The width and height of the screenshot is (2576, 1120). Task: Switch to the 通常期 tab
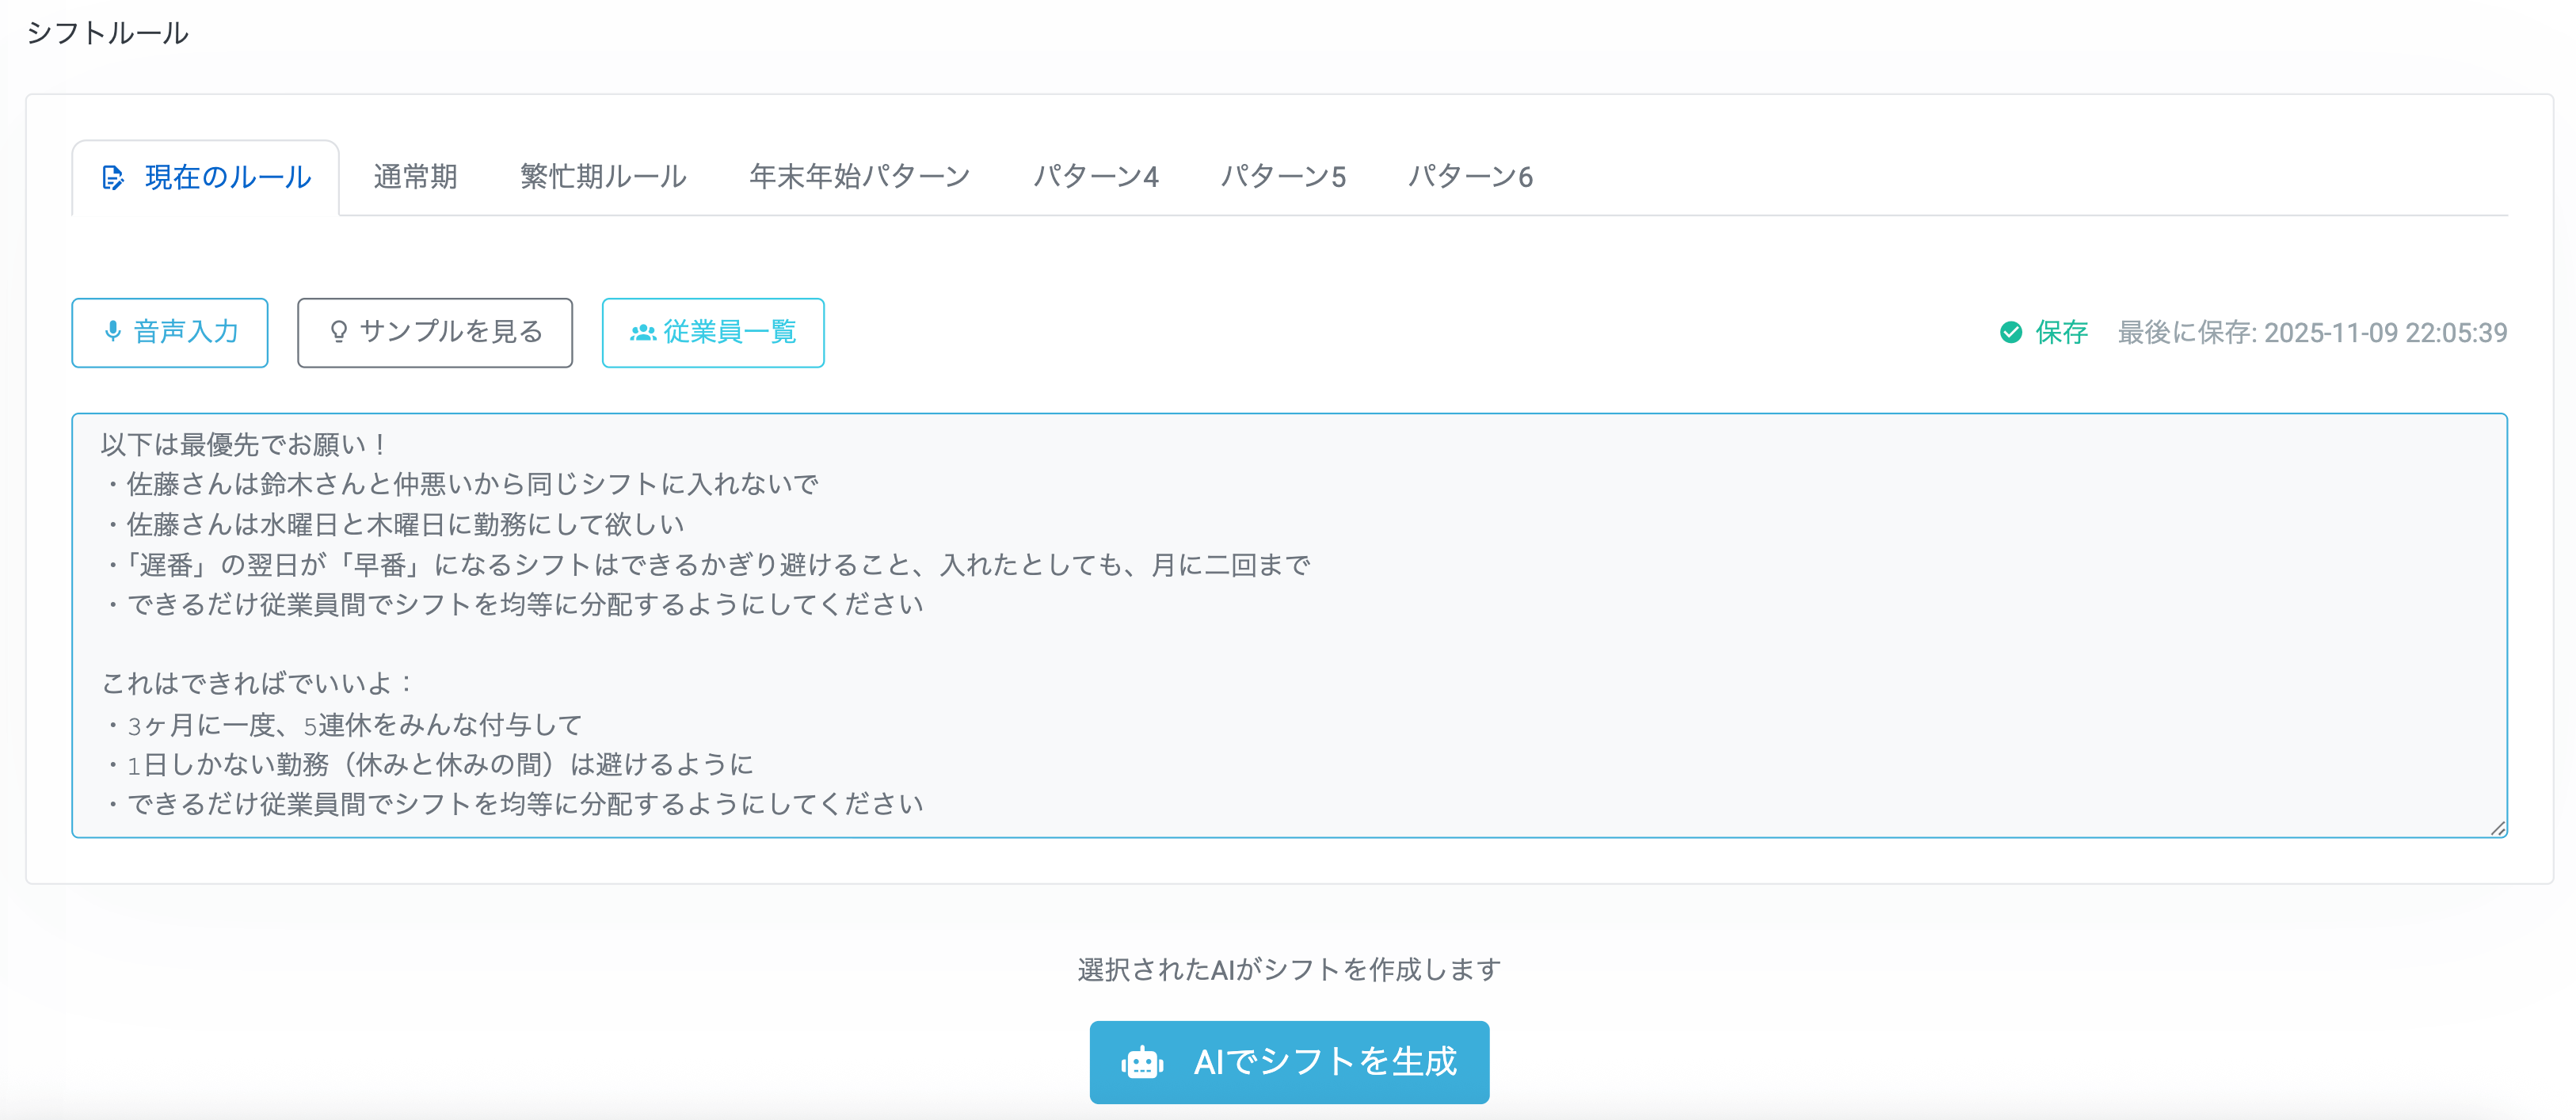(415, 177)
